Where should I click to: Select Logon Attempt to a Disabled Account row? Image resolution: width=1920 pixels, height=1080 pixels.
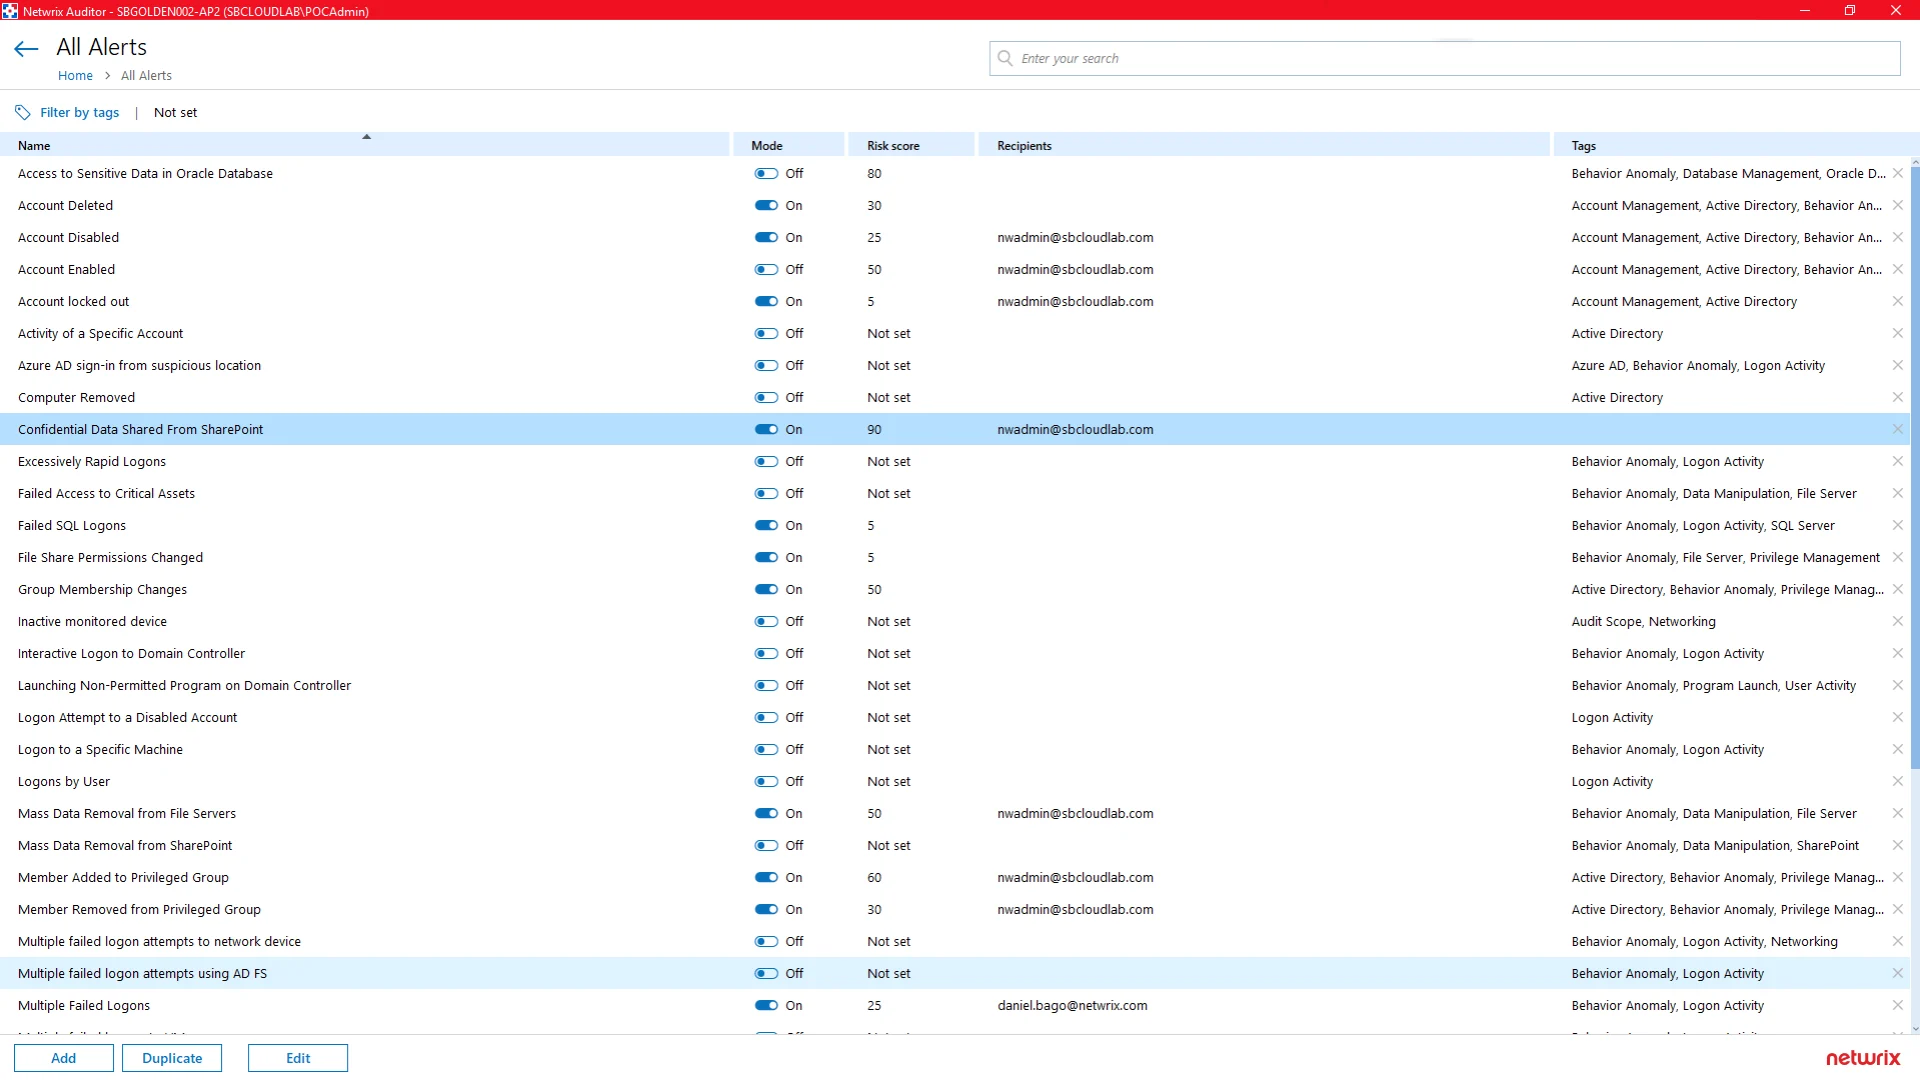pyautogui.click(x=955, y=717)
